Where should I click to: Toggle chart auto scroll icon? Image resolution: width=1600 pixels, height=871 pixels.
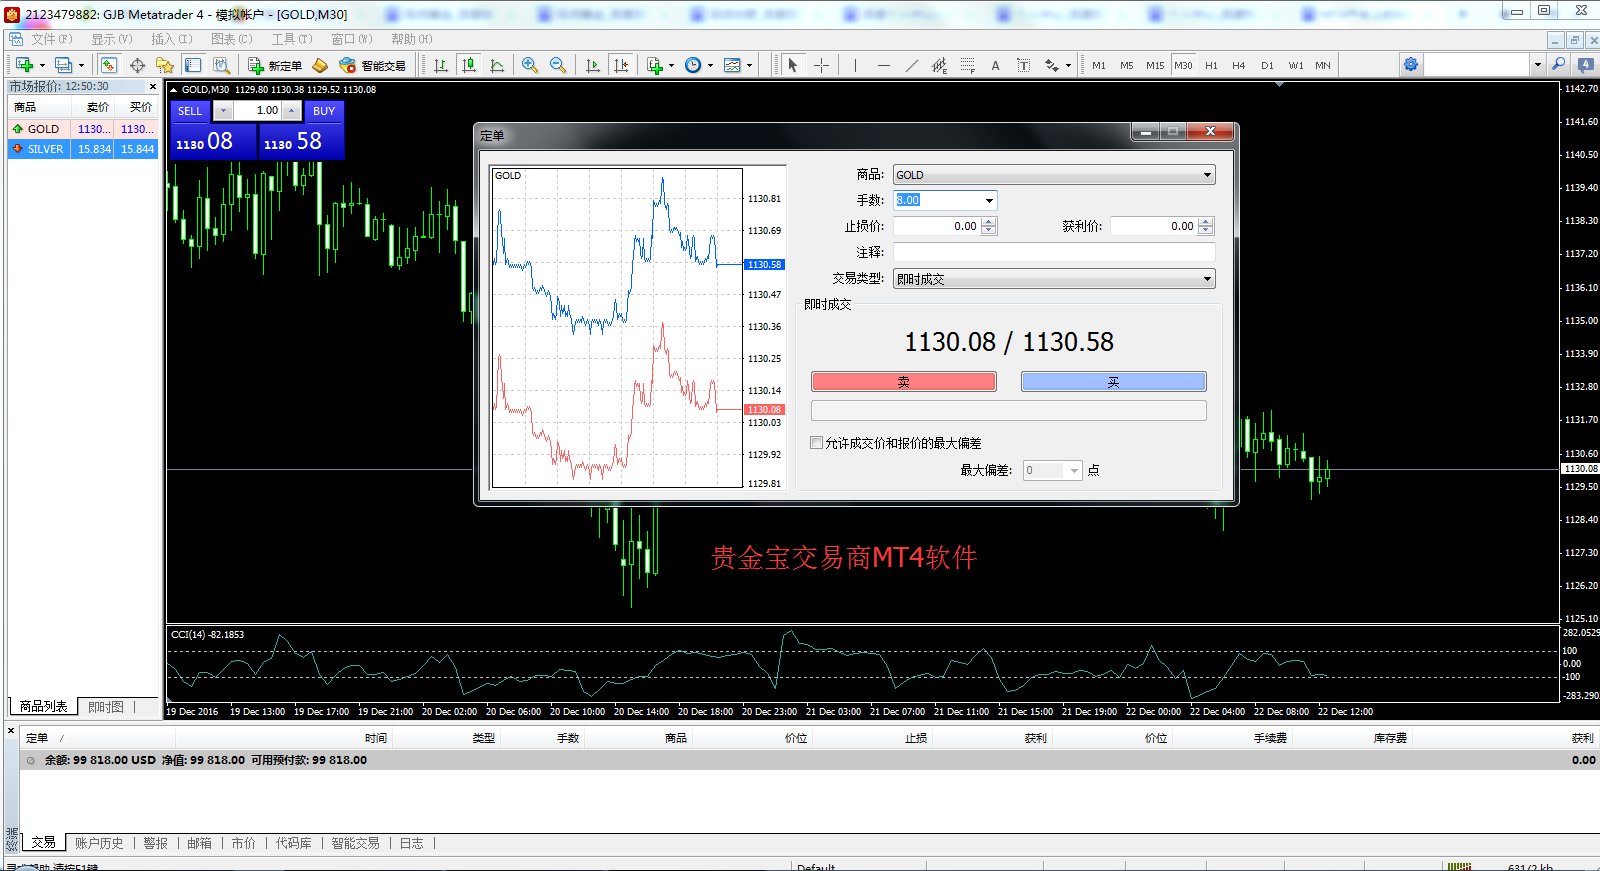593,65
